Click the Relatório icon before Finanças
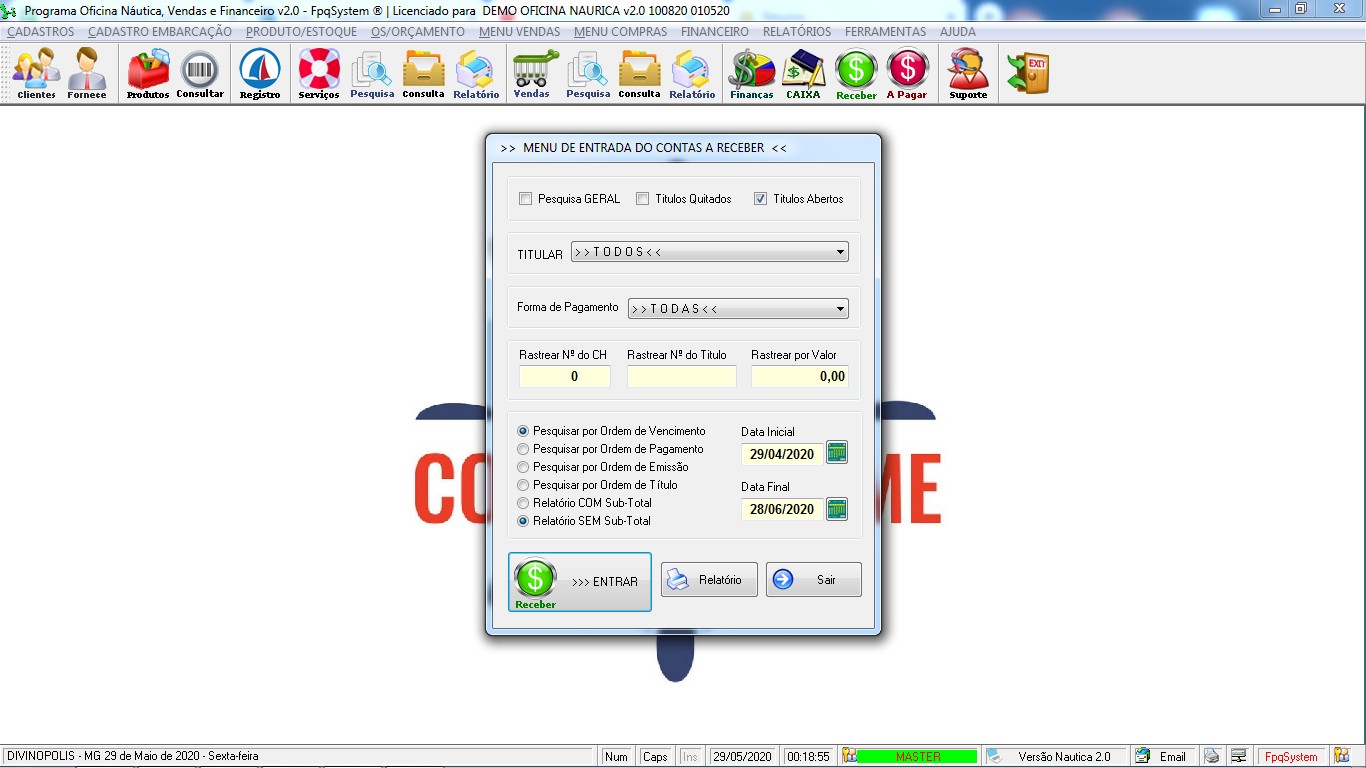This screenshot has height=768, width=1366. pyautogui.click(x=692, y=74)
